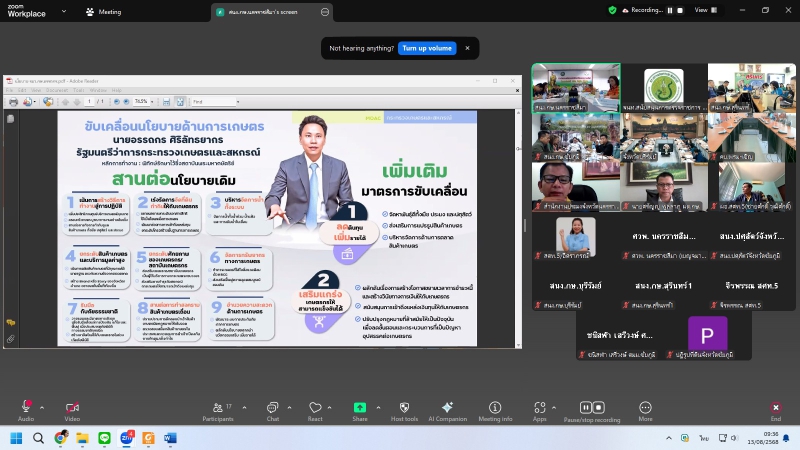This screenshot has height=450, width=800.
Task: Click scrolling pages icon in Adobe Reader
Action: point(166,102)
